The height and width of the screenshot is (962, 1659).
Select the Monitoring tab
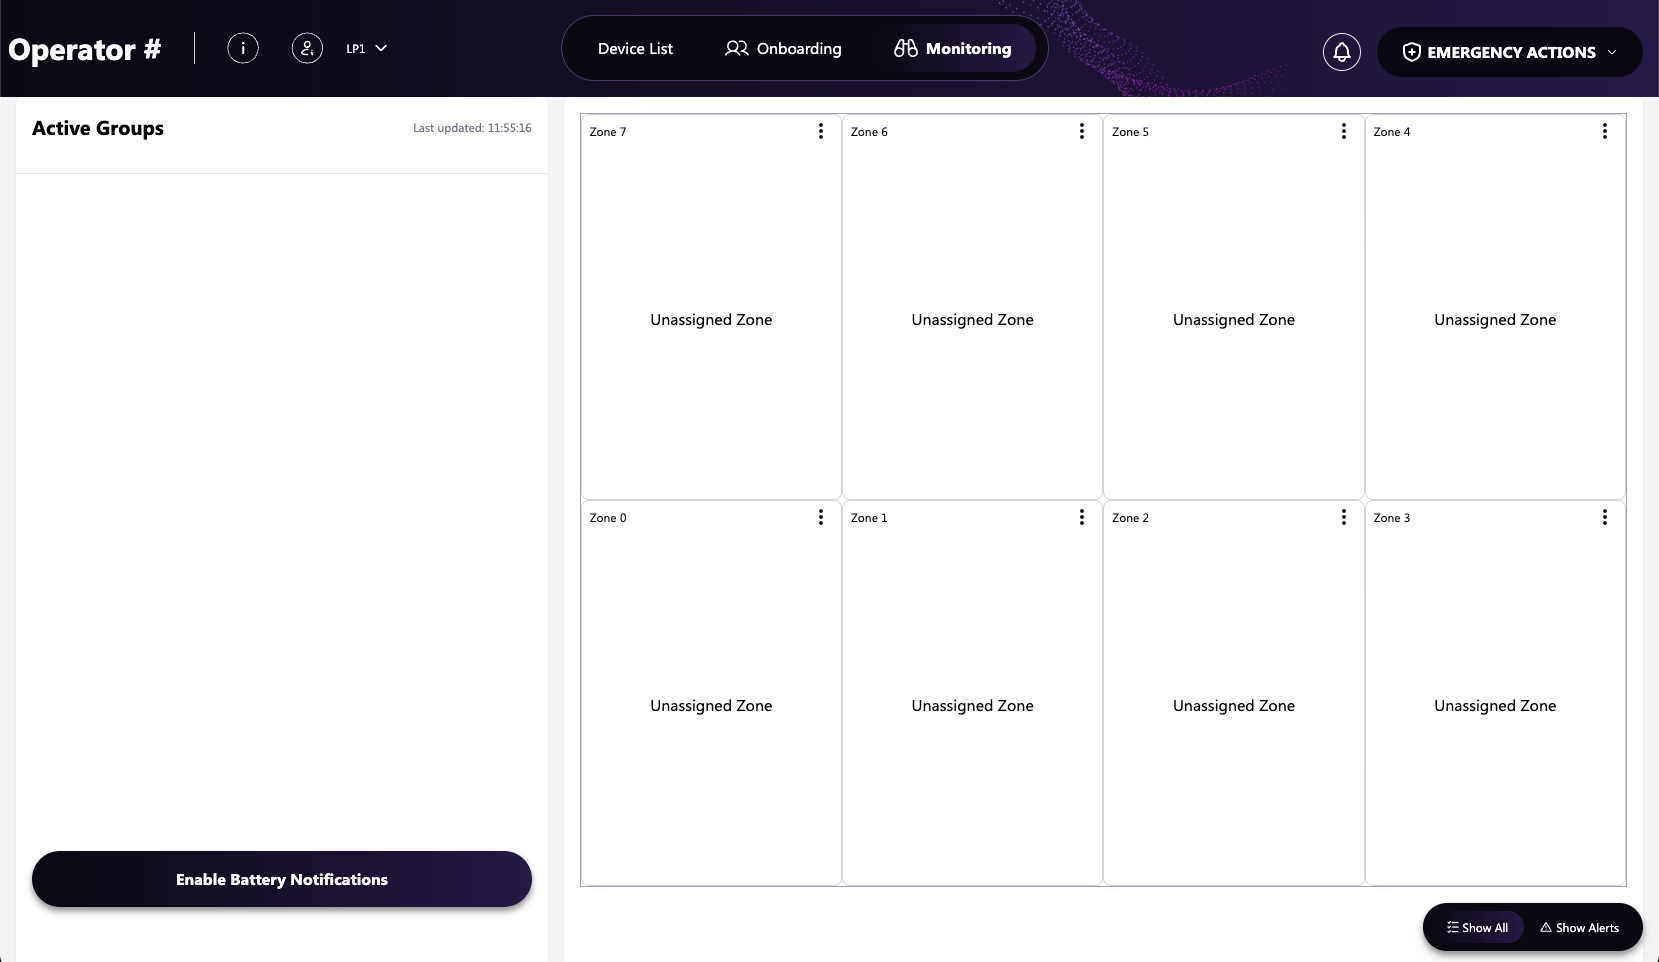tap(953, 49)
